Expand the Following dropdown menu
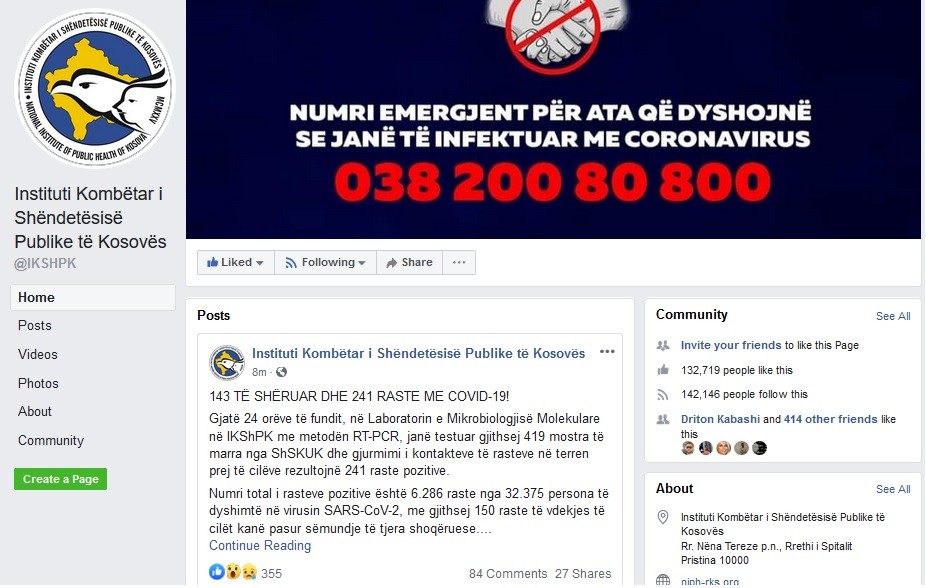Viewport: 926px width, 588px height. point(325,263)
